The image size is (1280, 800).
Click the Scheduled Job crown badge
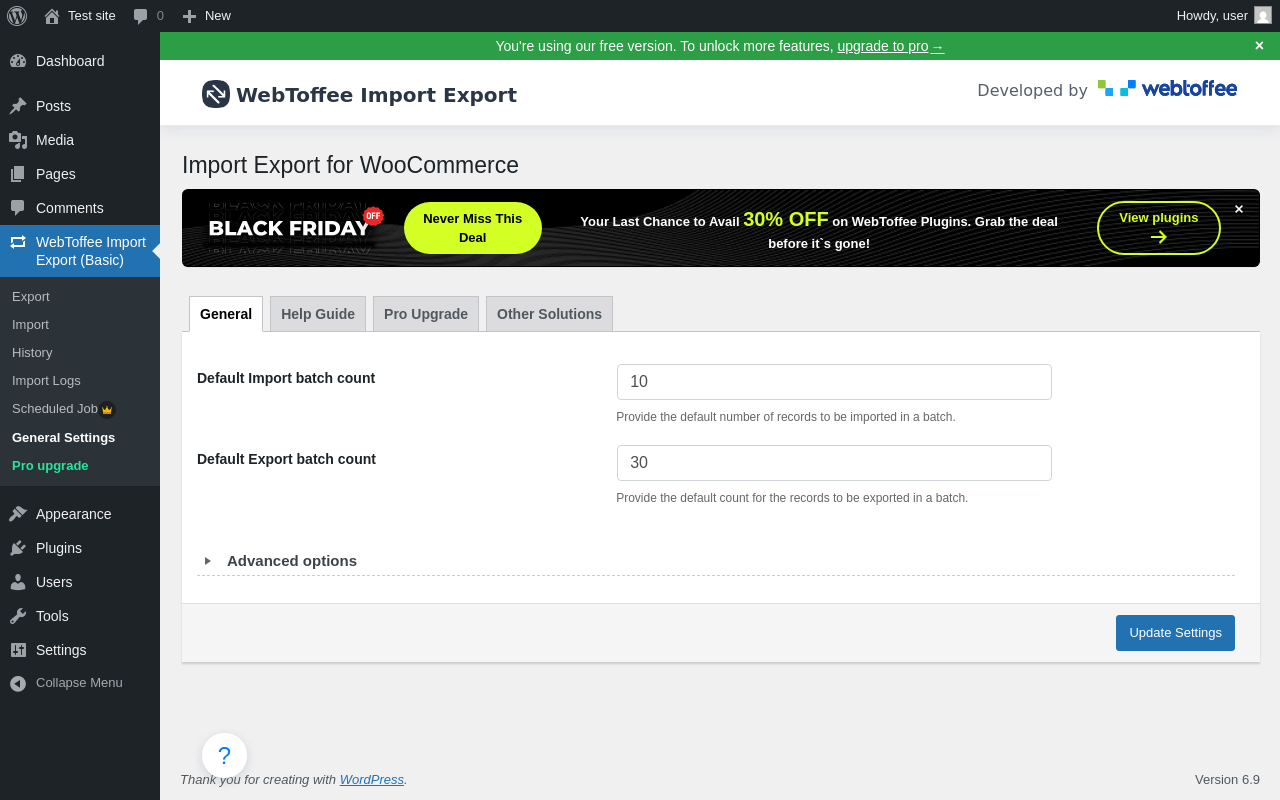pos(107,410)
